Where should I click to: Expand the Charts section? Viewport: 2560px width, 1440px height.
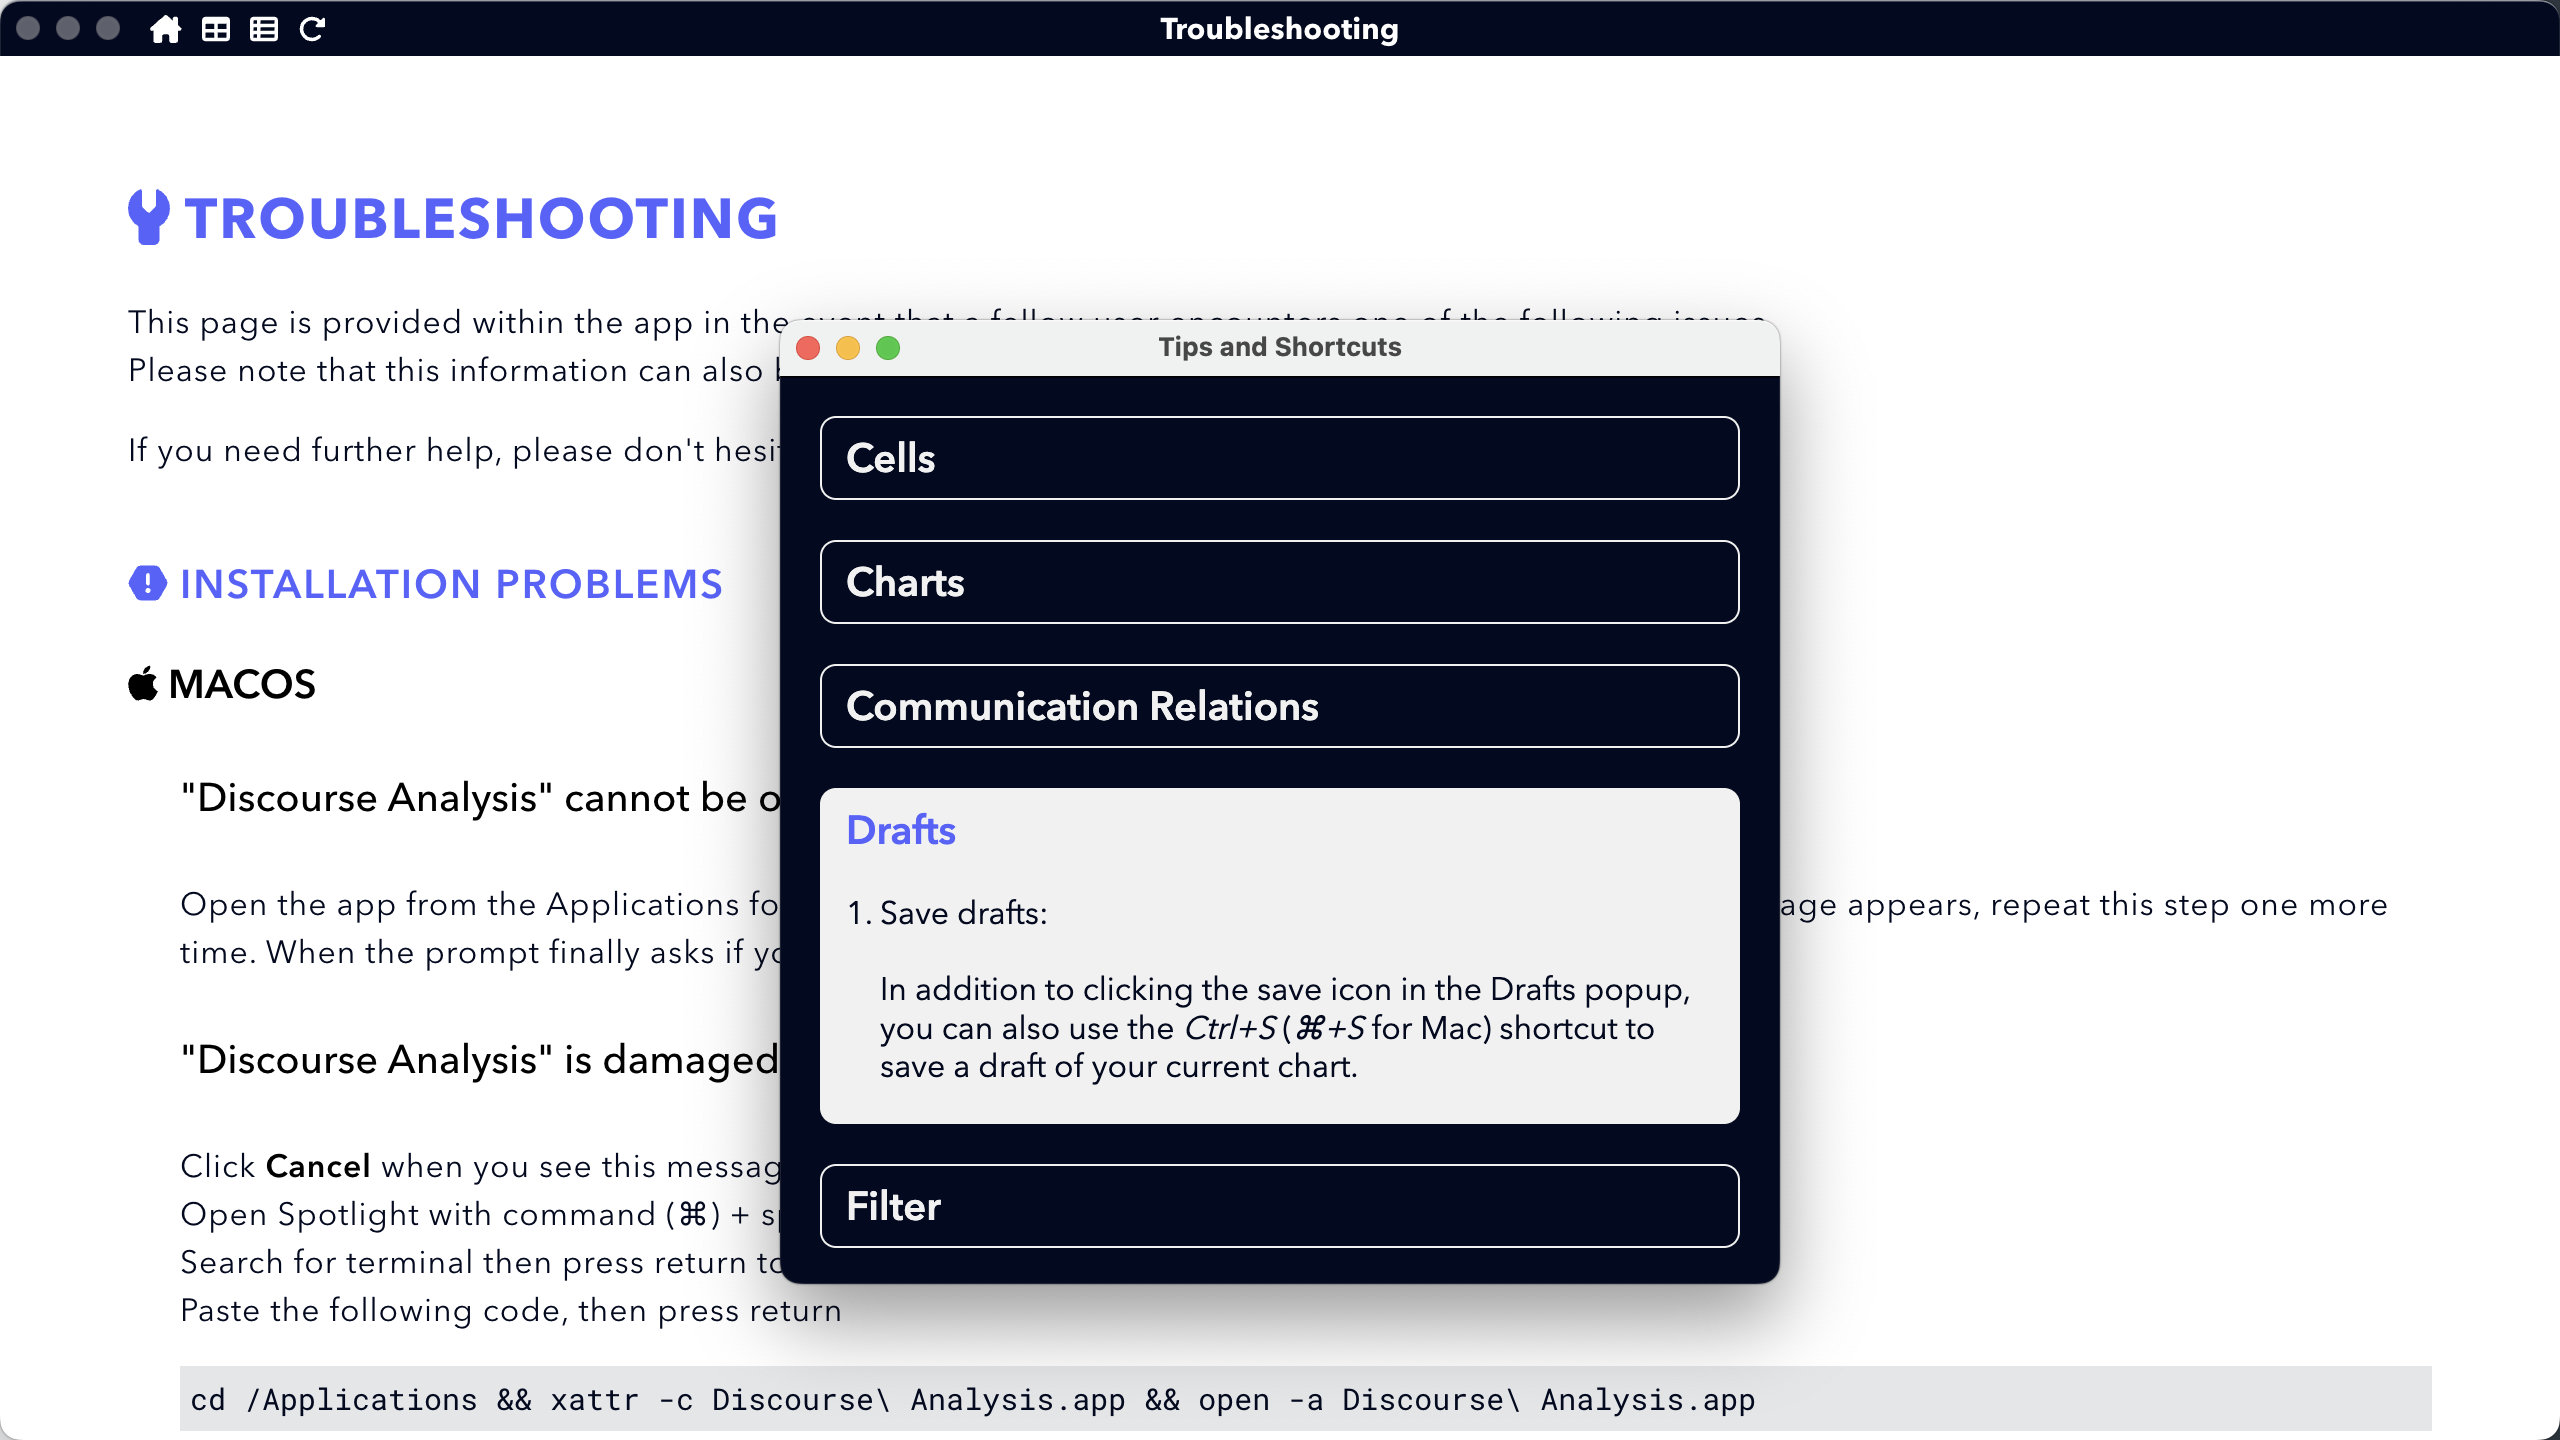point(1279,582)
